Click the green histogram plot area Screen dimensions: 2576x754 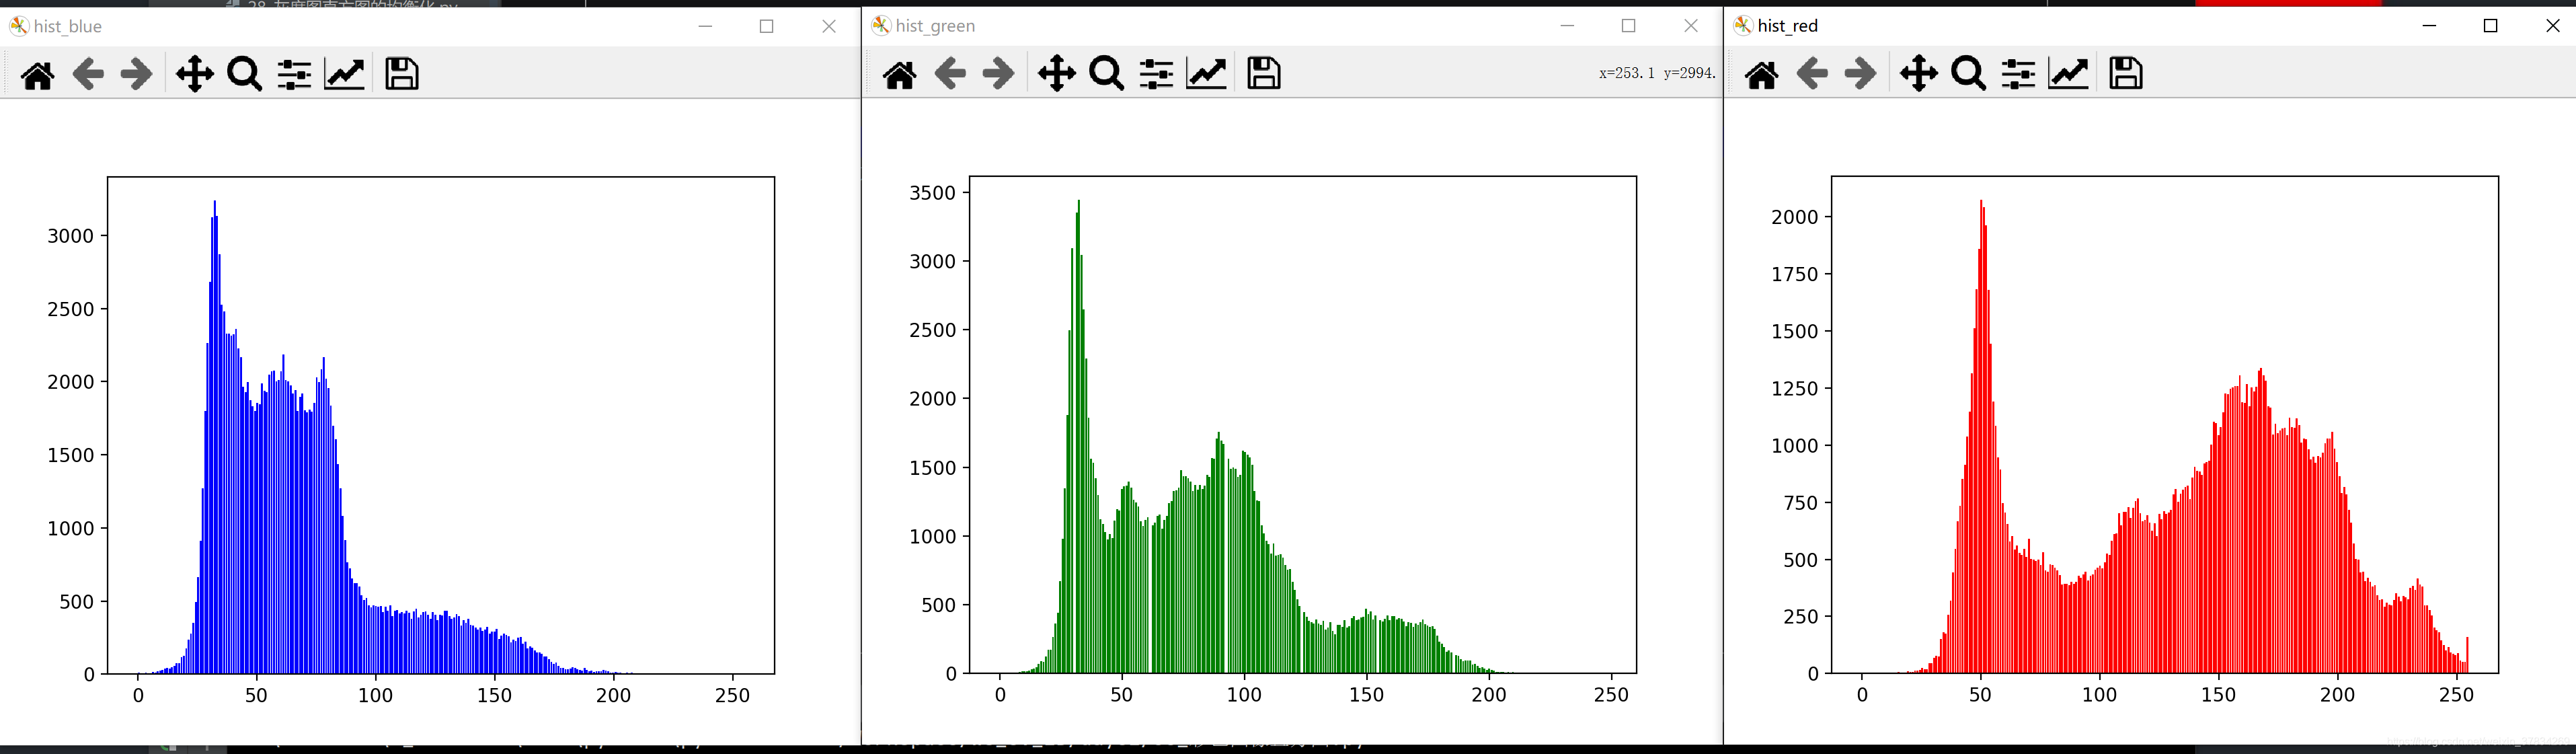point(1303,425)
